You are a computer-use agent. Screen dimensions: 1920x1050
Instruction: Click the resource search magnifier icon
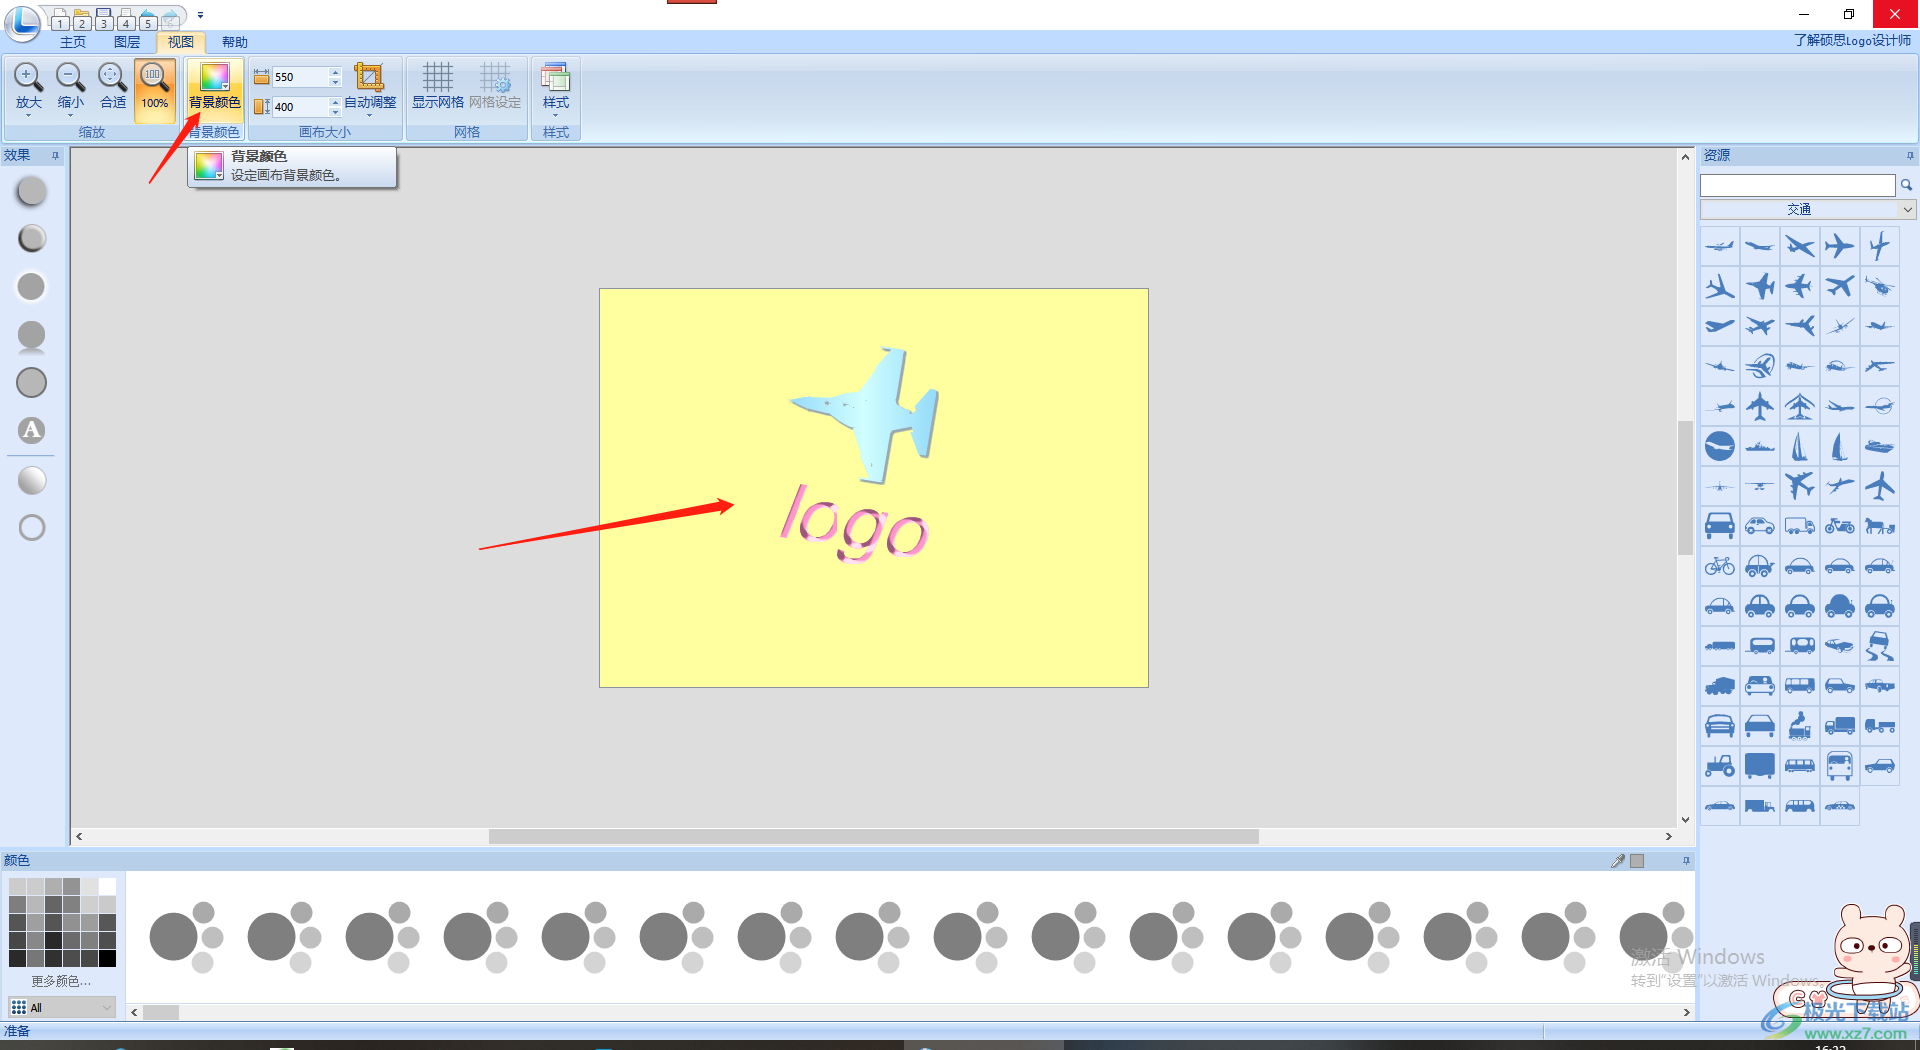1907,185
